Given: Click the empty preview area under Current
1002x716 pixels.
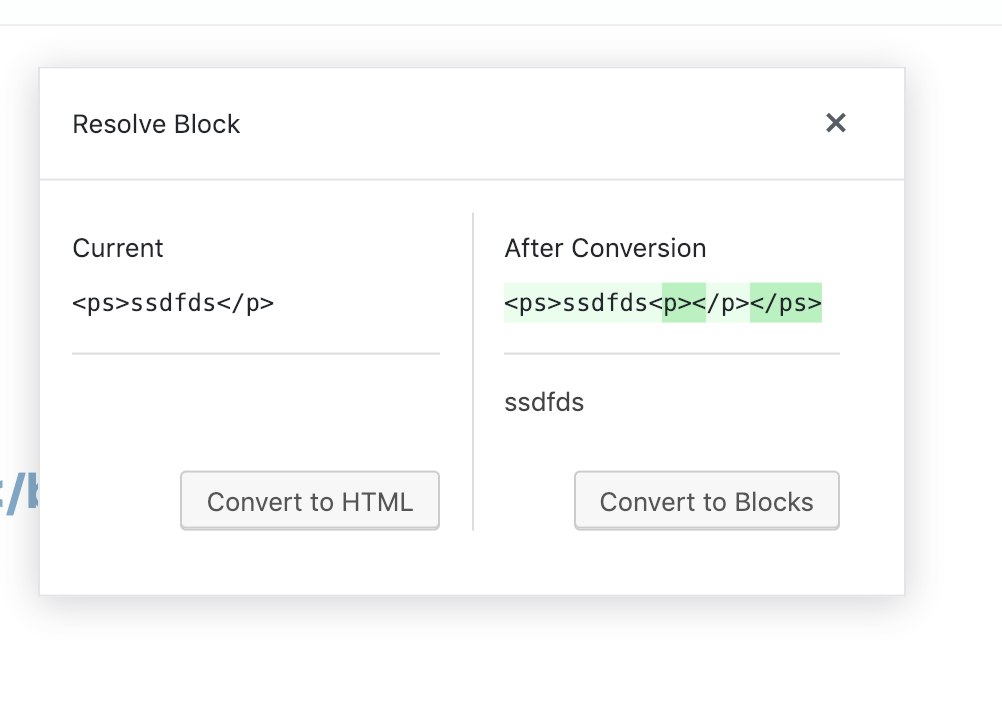Looking at the screenshot, I should point(256,410).
